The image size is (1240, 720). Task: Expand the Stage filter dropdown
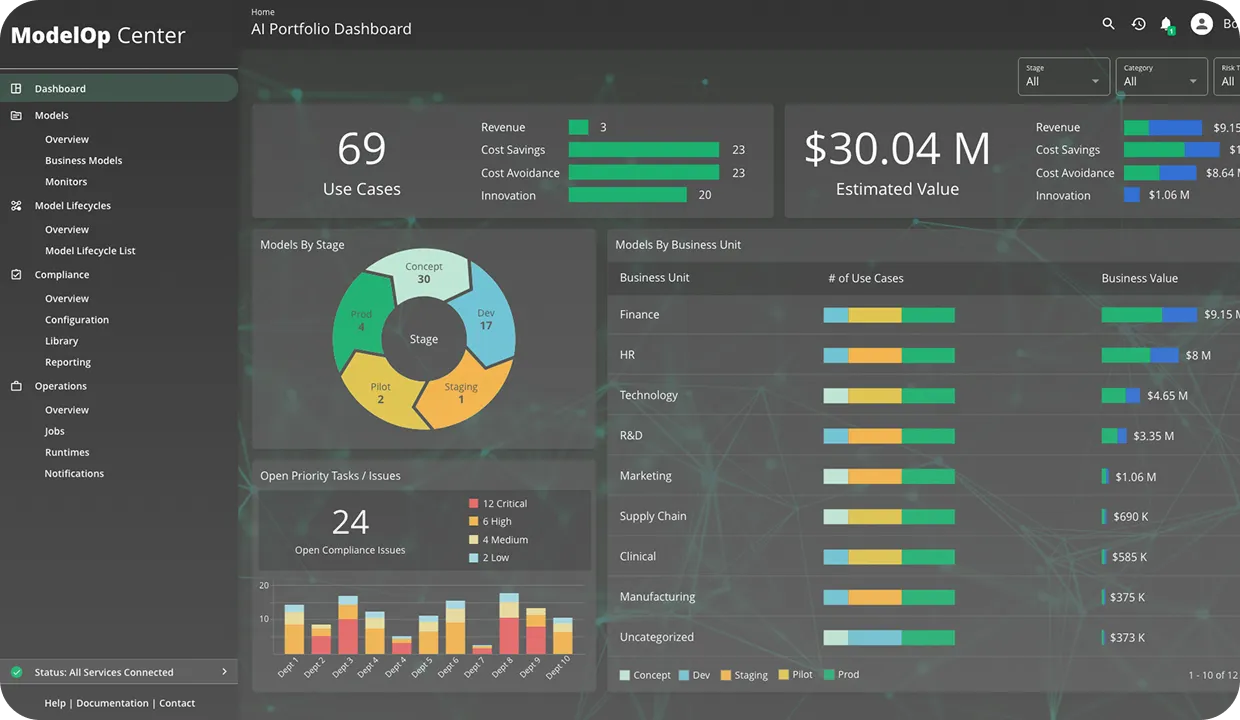(x=1062, y=76)
